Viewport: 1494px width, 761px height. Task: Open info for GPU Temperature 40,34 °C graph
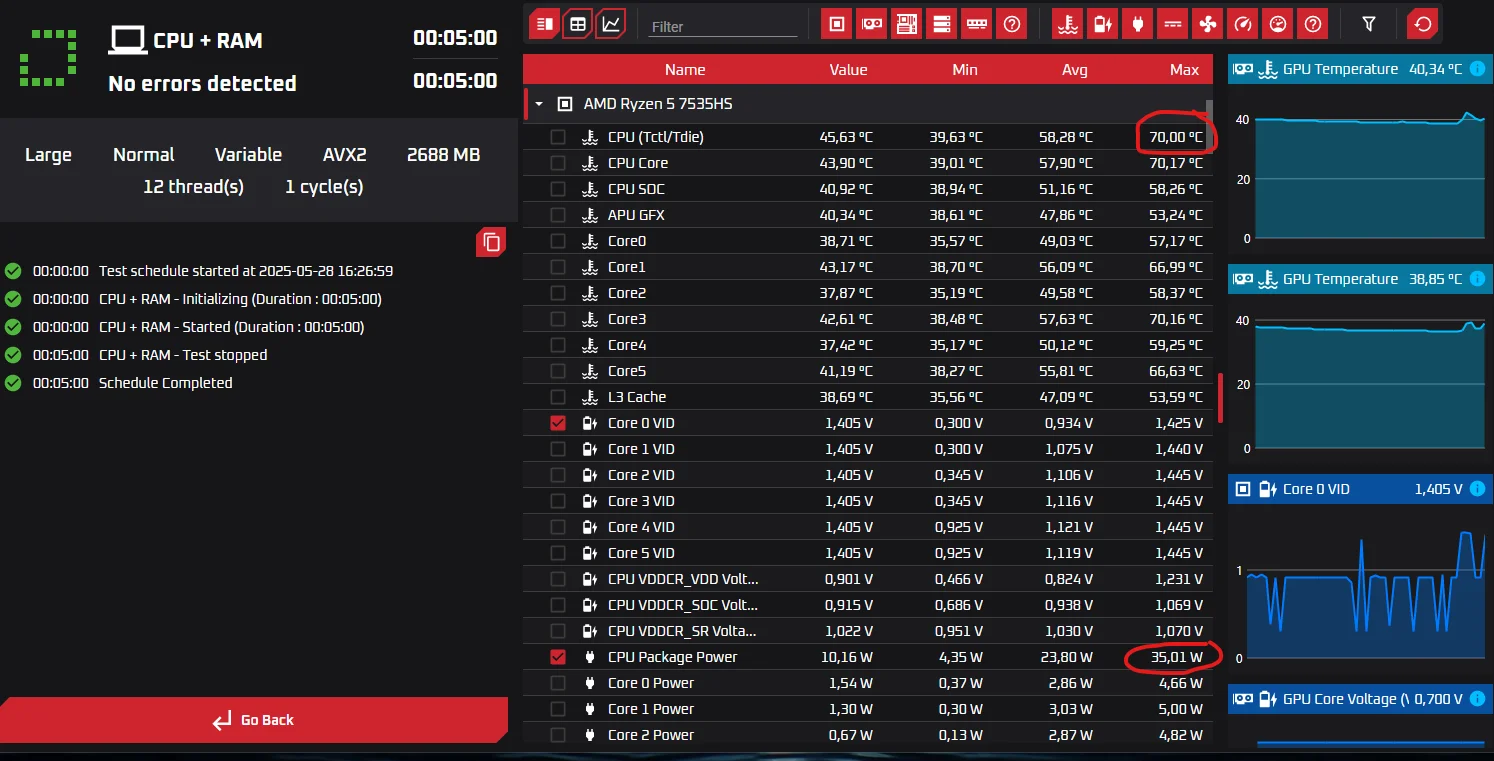[x=1476, y=69]
